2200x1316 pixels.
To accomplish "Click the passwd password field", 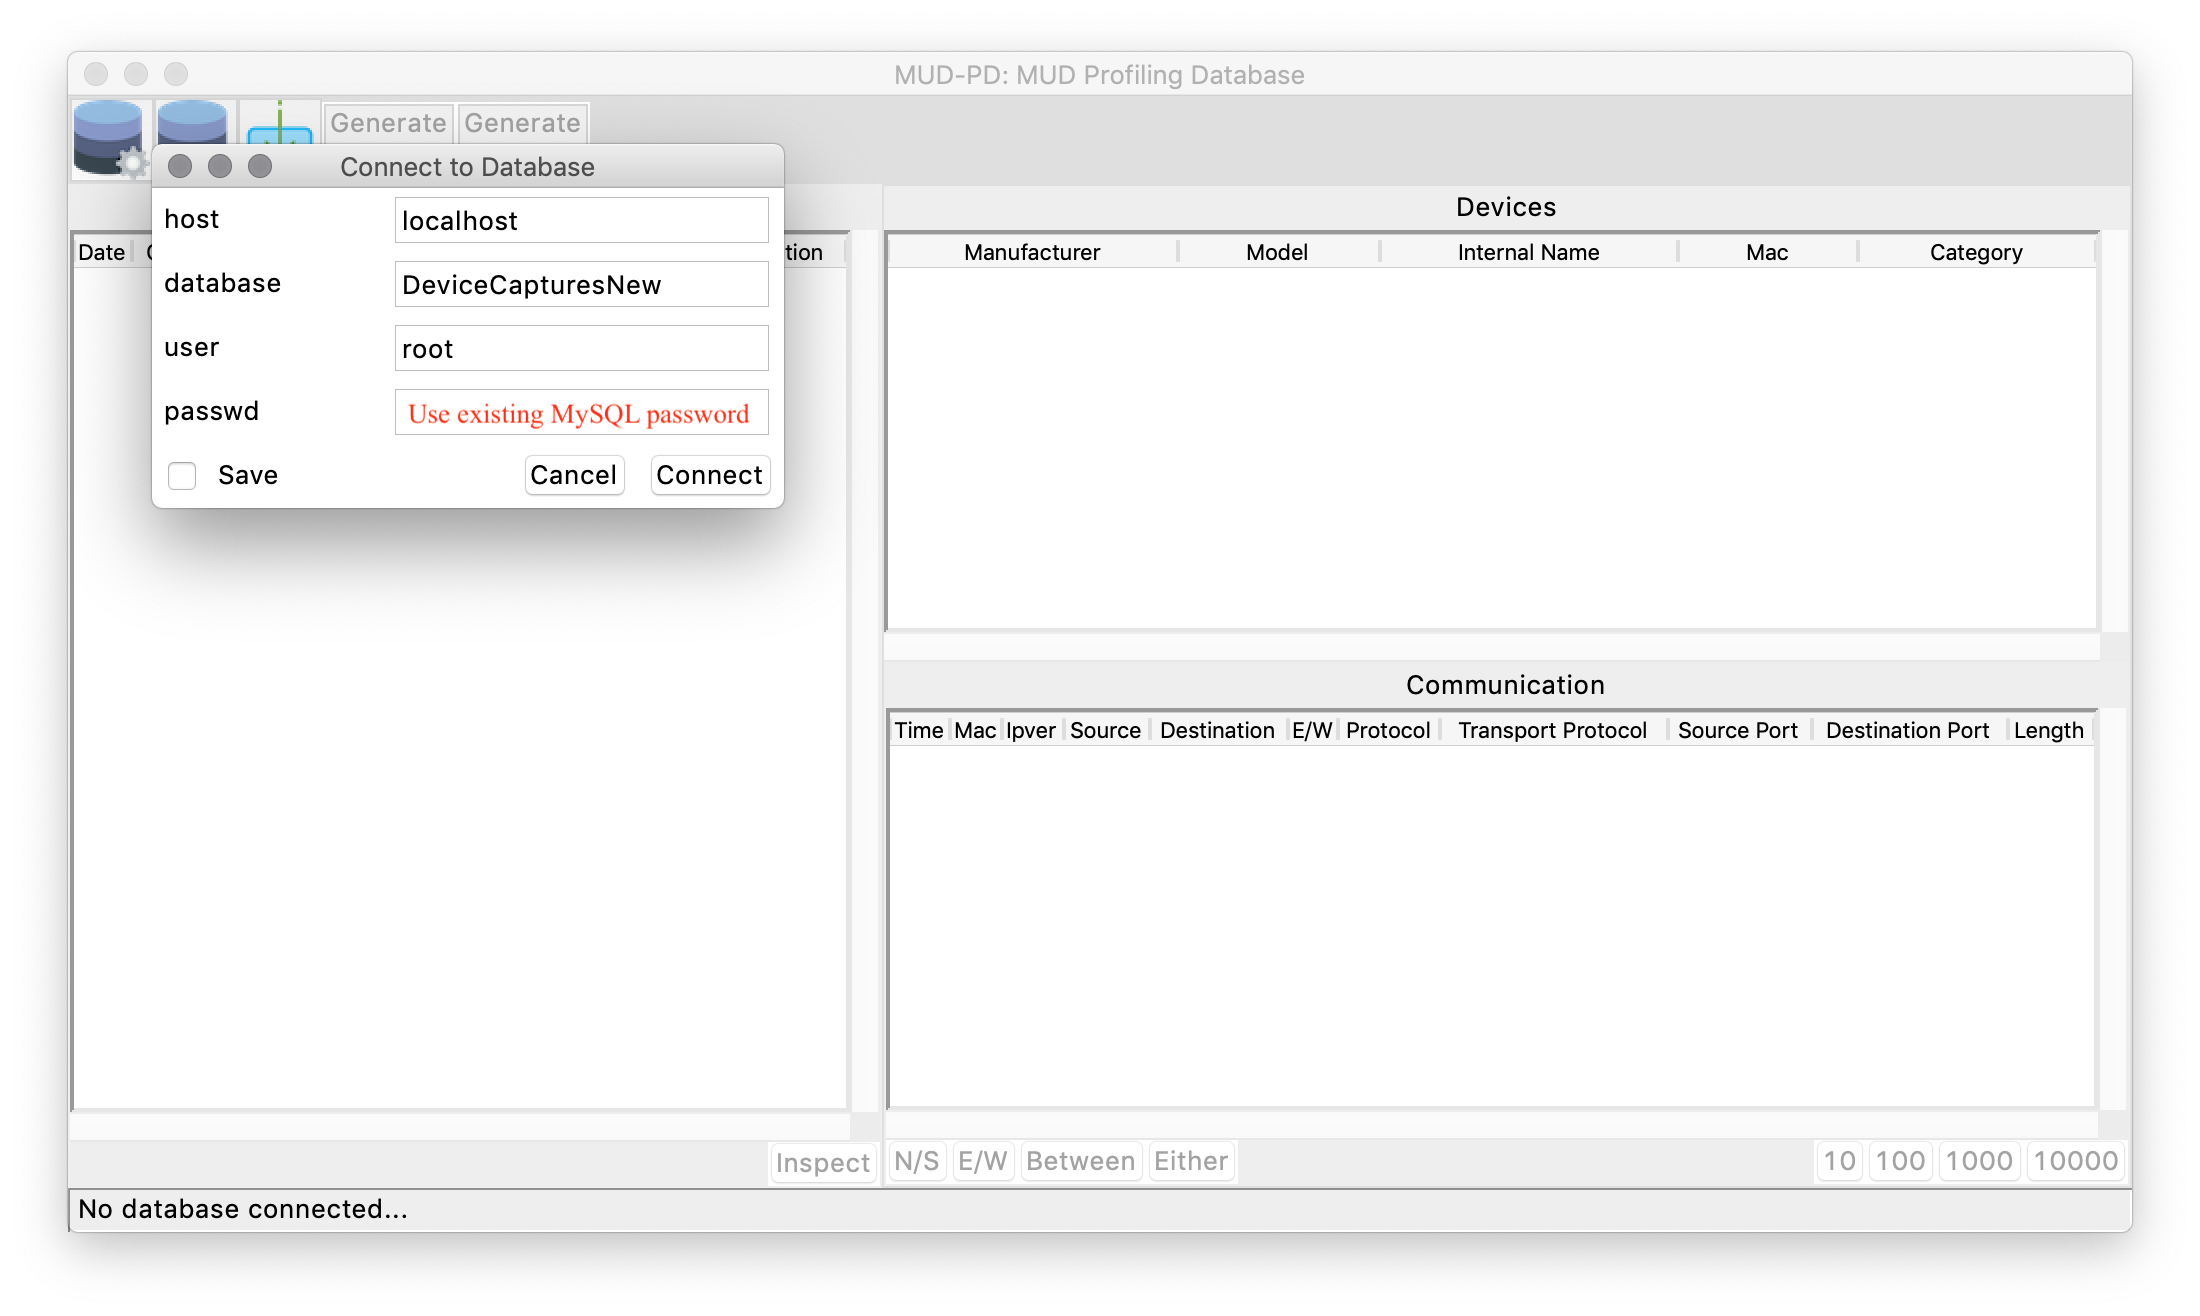I will [581, 413].
